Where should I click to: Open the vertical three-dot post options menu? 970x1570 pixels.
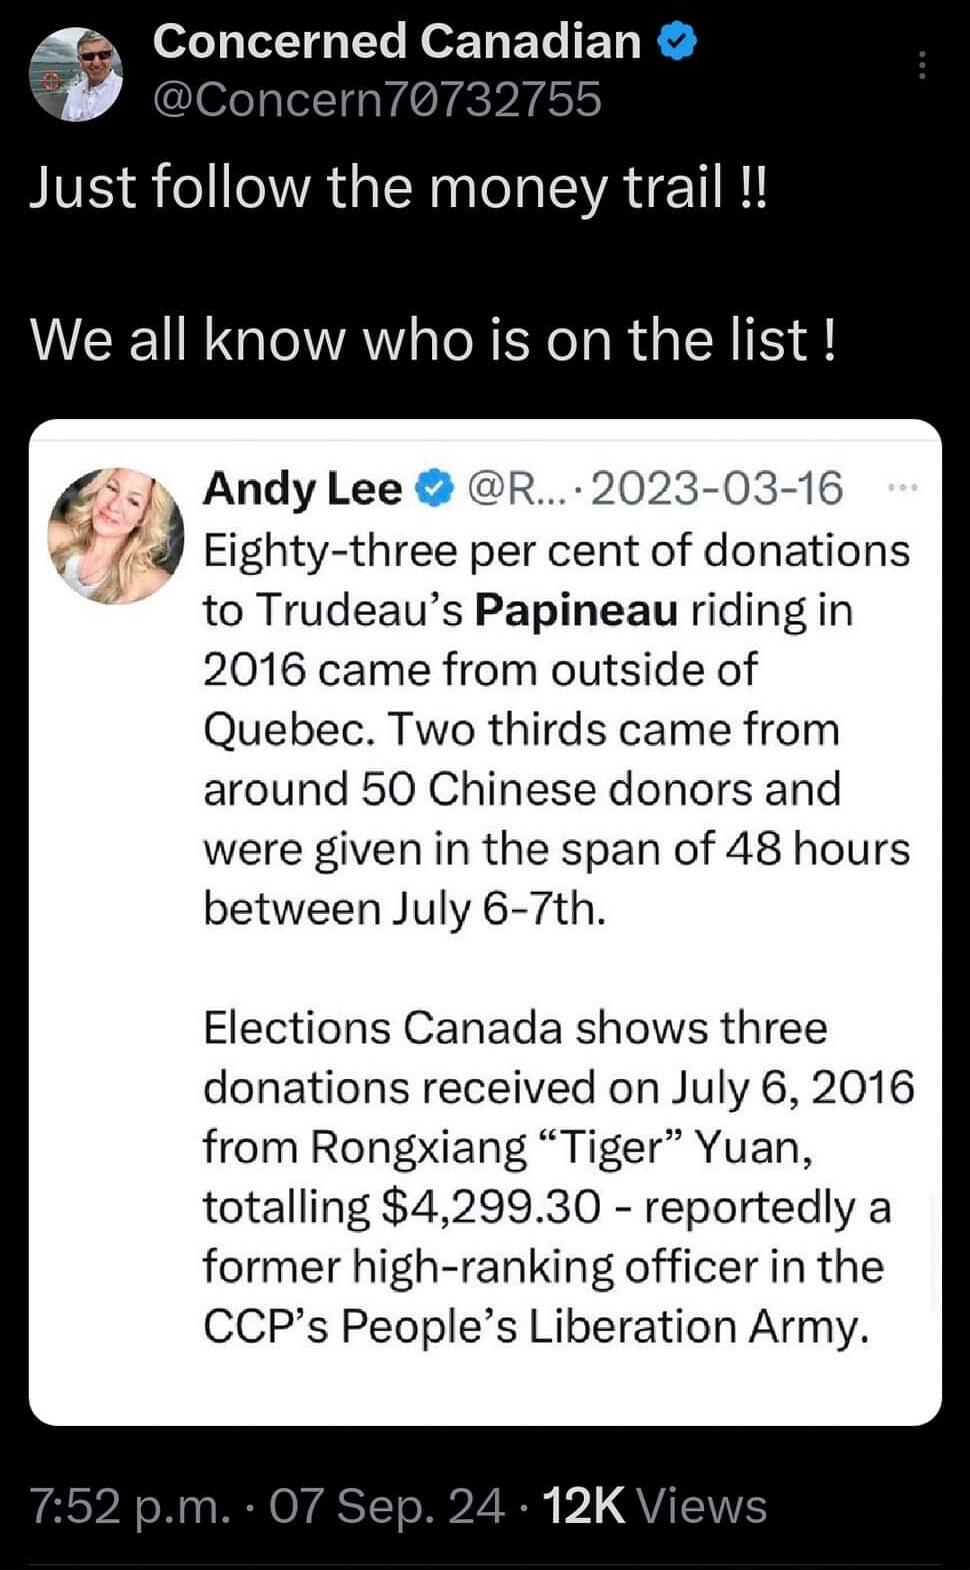click(921, 66)
